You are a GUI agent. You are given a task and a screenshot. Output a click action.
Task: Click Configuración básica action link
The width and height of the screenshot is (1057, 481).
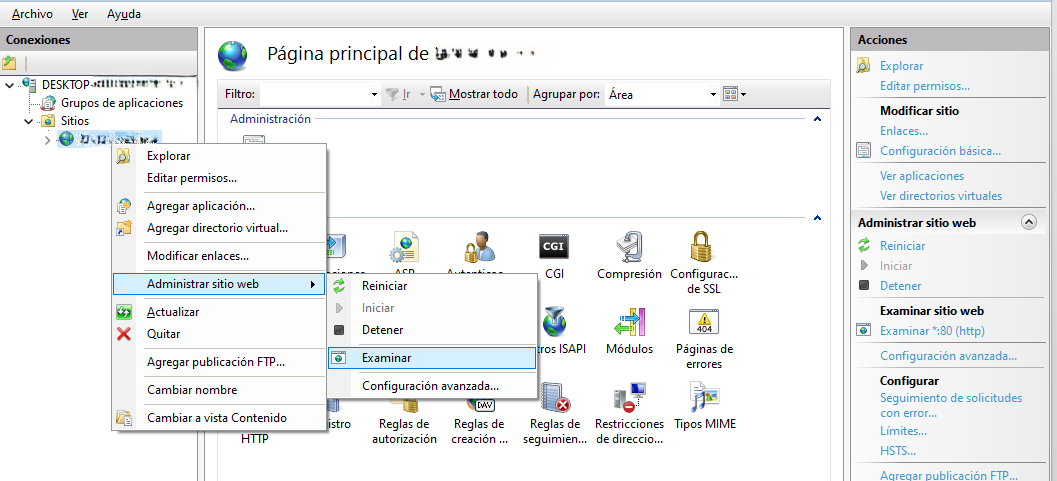pyautogui.click(x=940, y=151)
